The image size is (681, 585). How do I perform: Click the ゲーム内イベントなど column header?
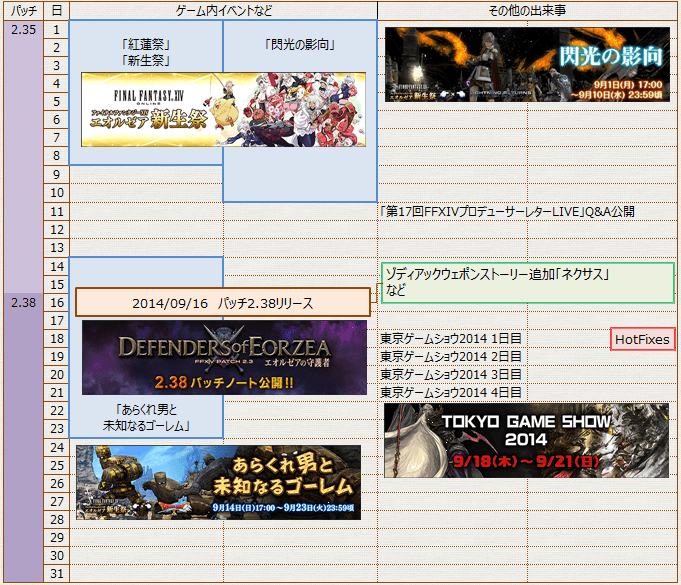pos(223,10)
